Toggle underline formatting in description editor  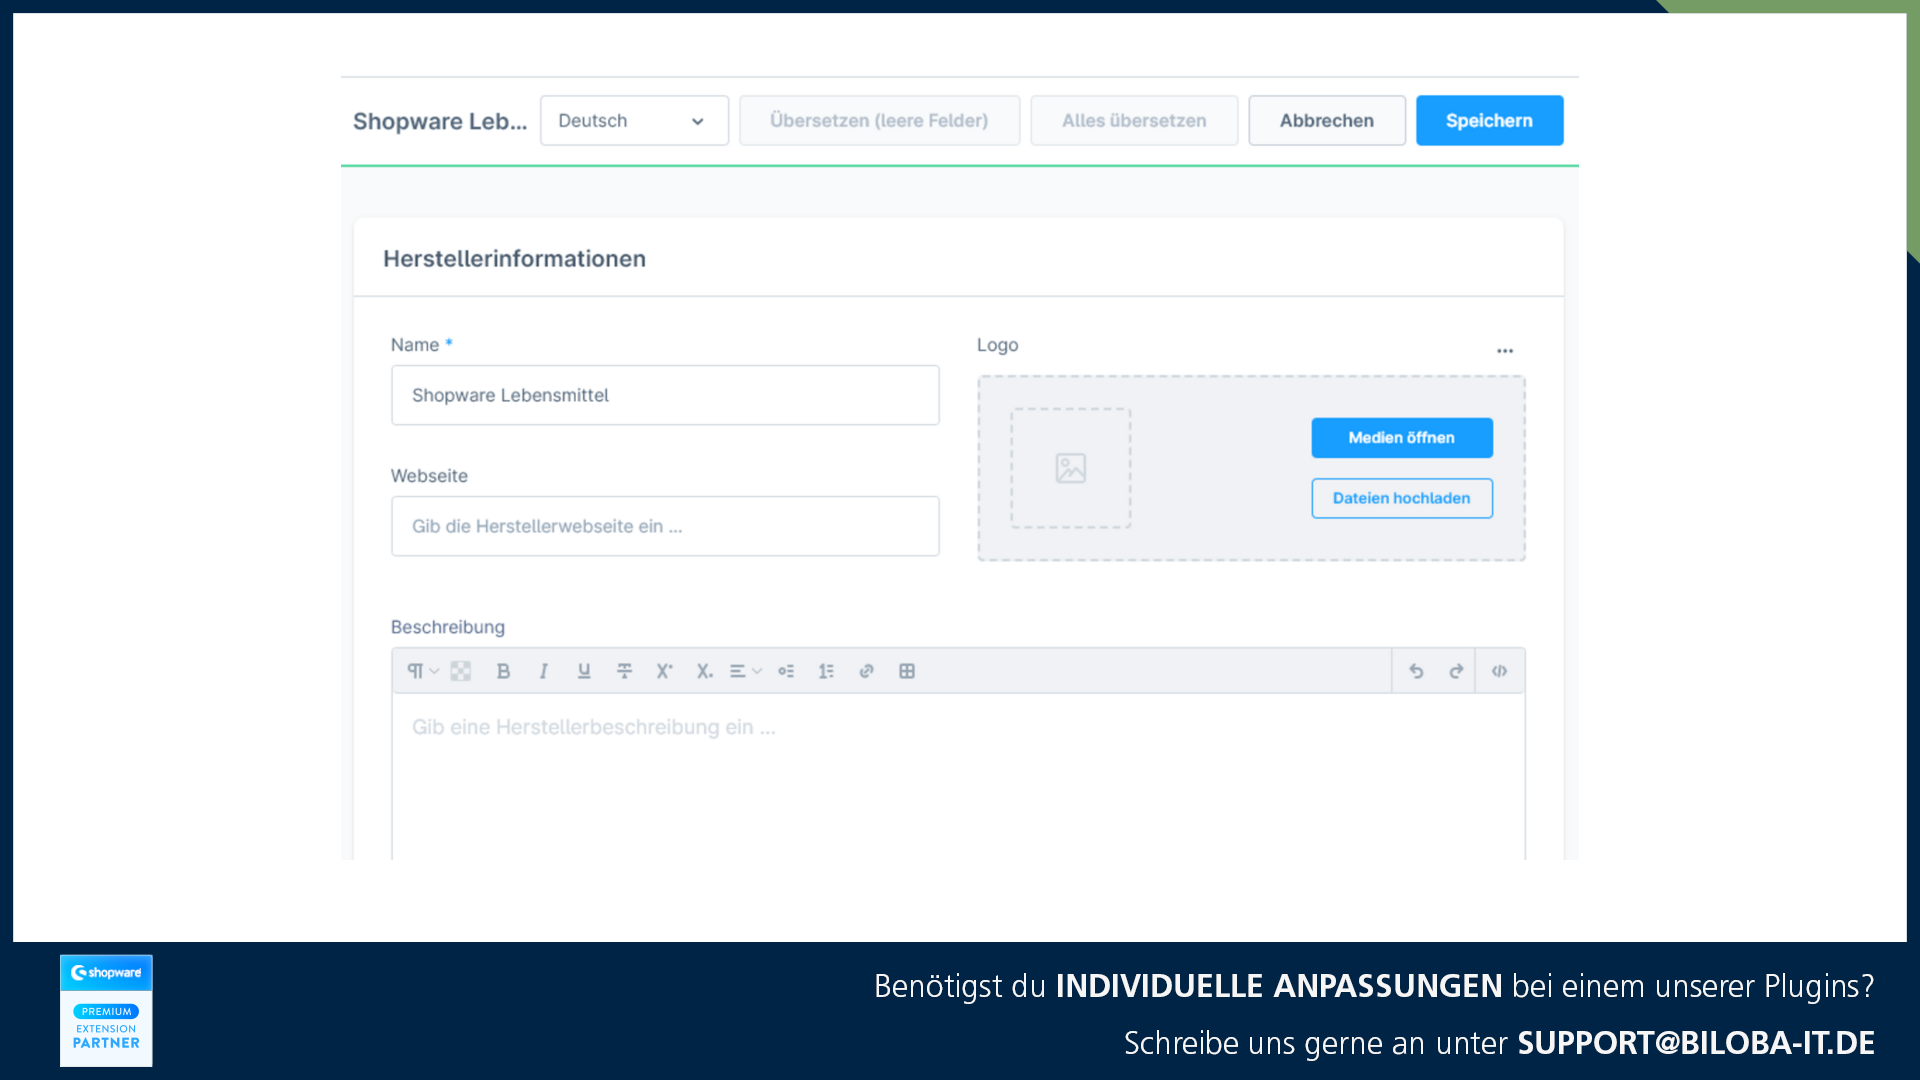tap(584, 671)
